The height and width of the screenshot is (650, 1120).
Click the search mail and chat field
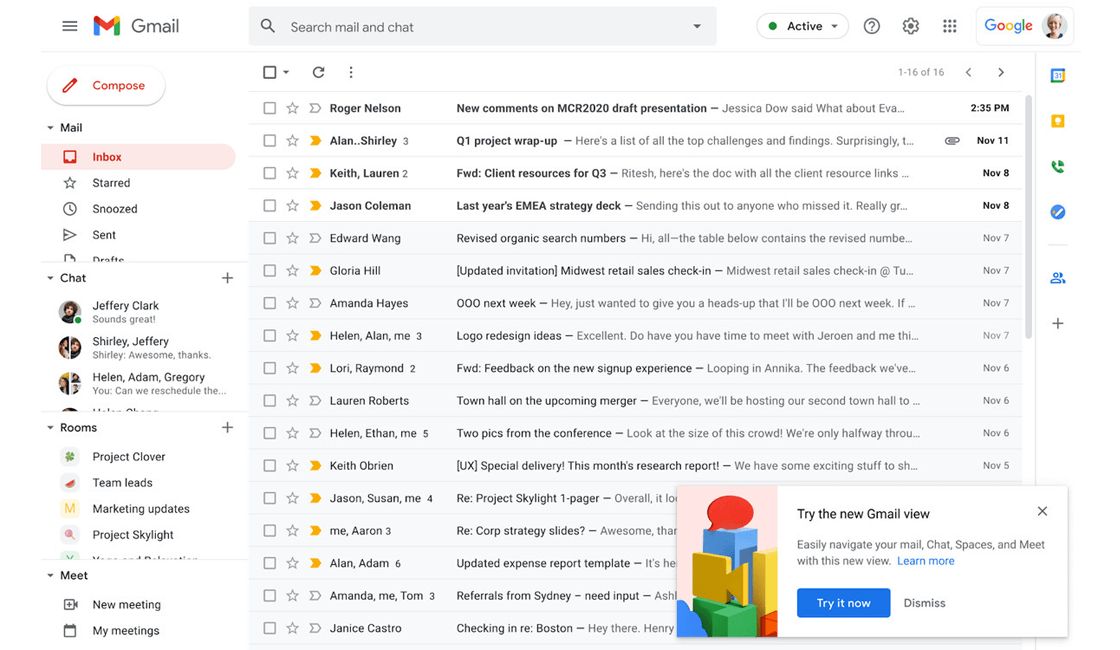coord(450,26)
